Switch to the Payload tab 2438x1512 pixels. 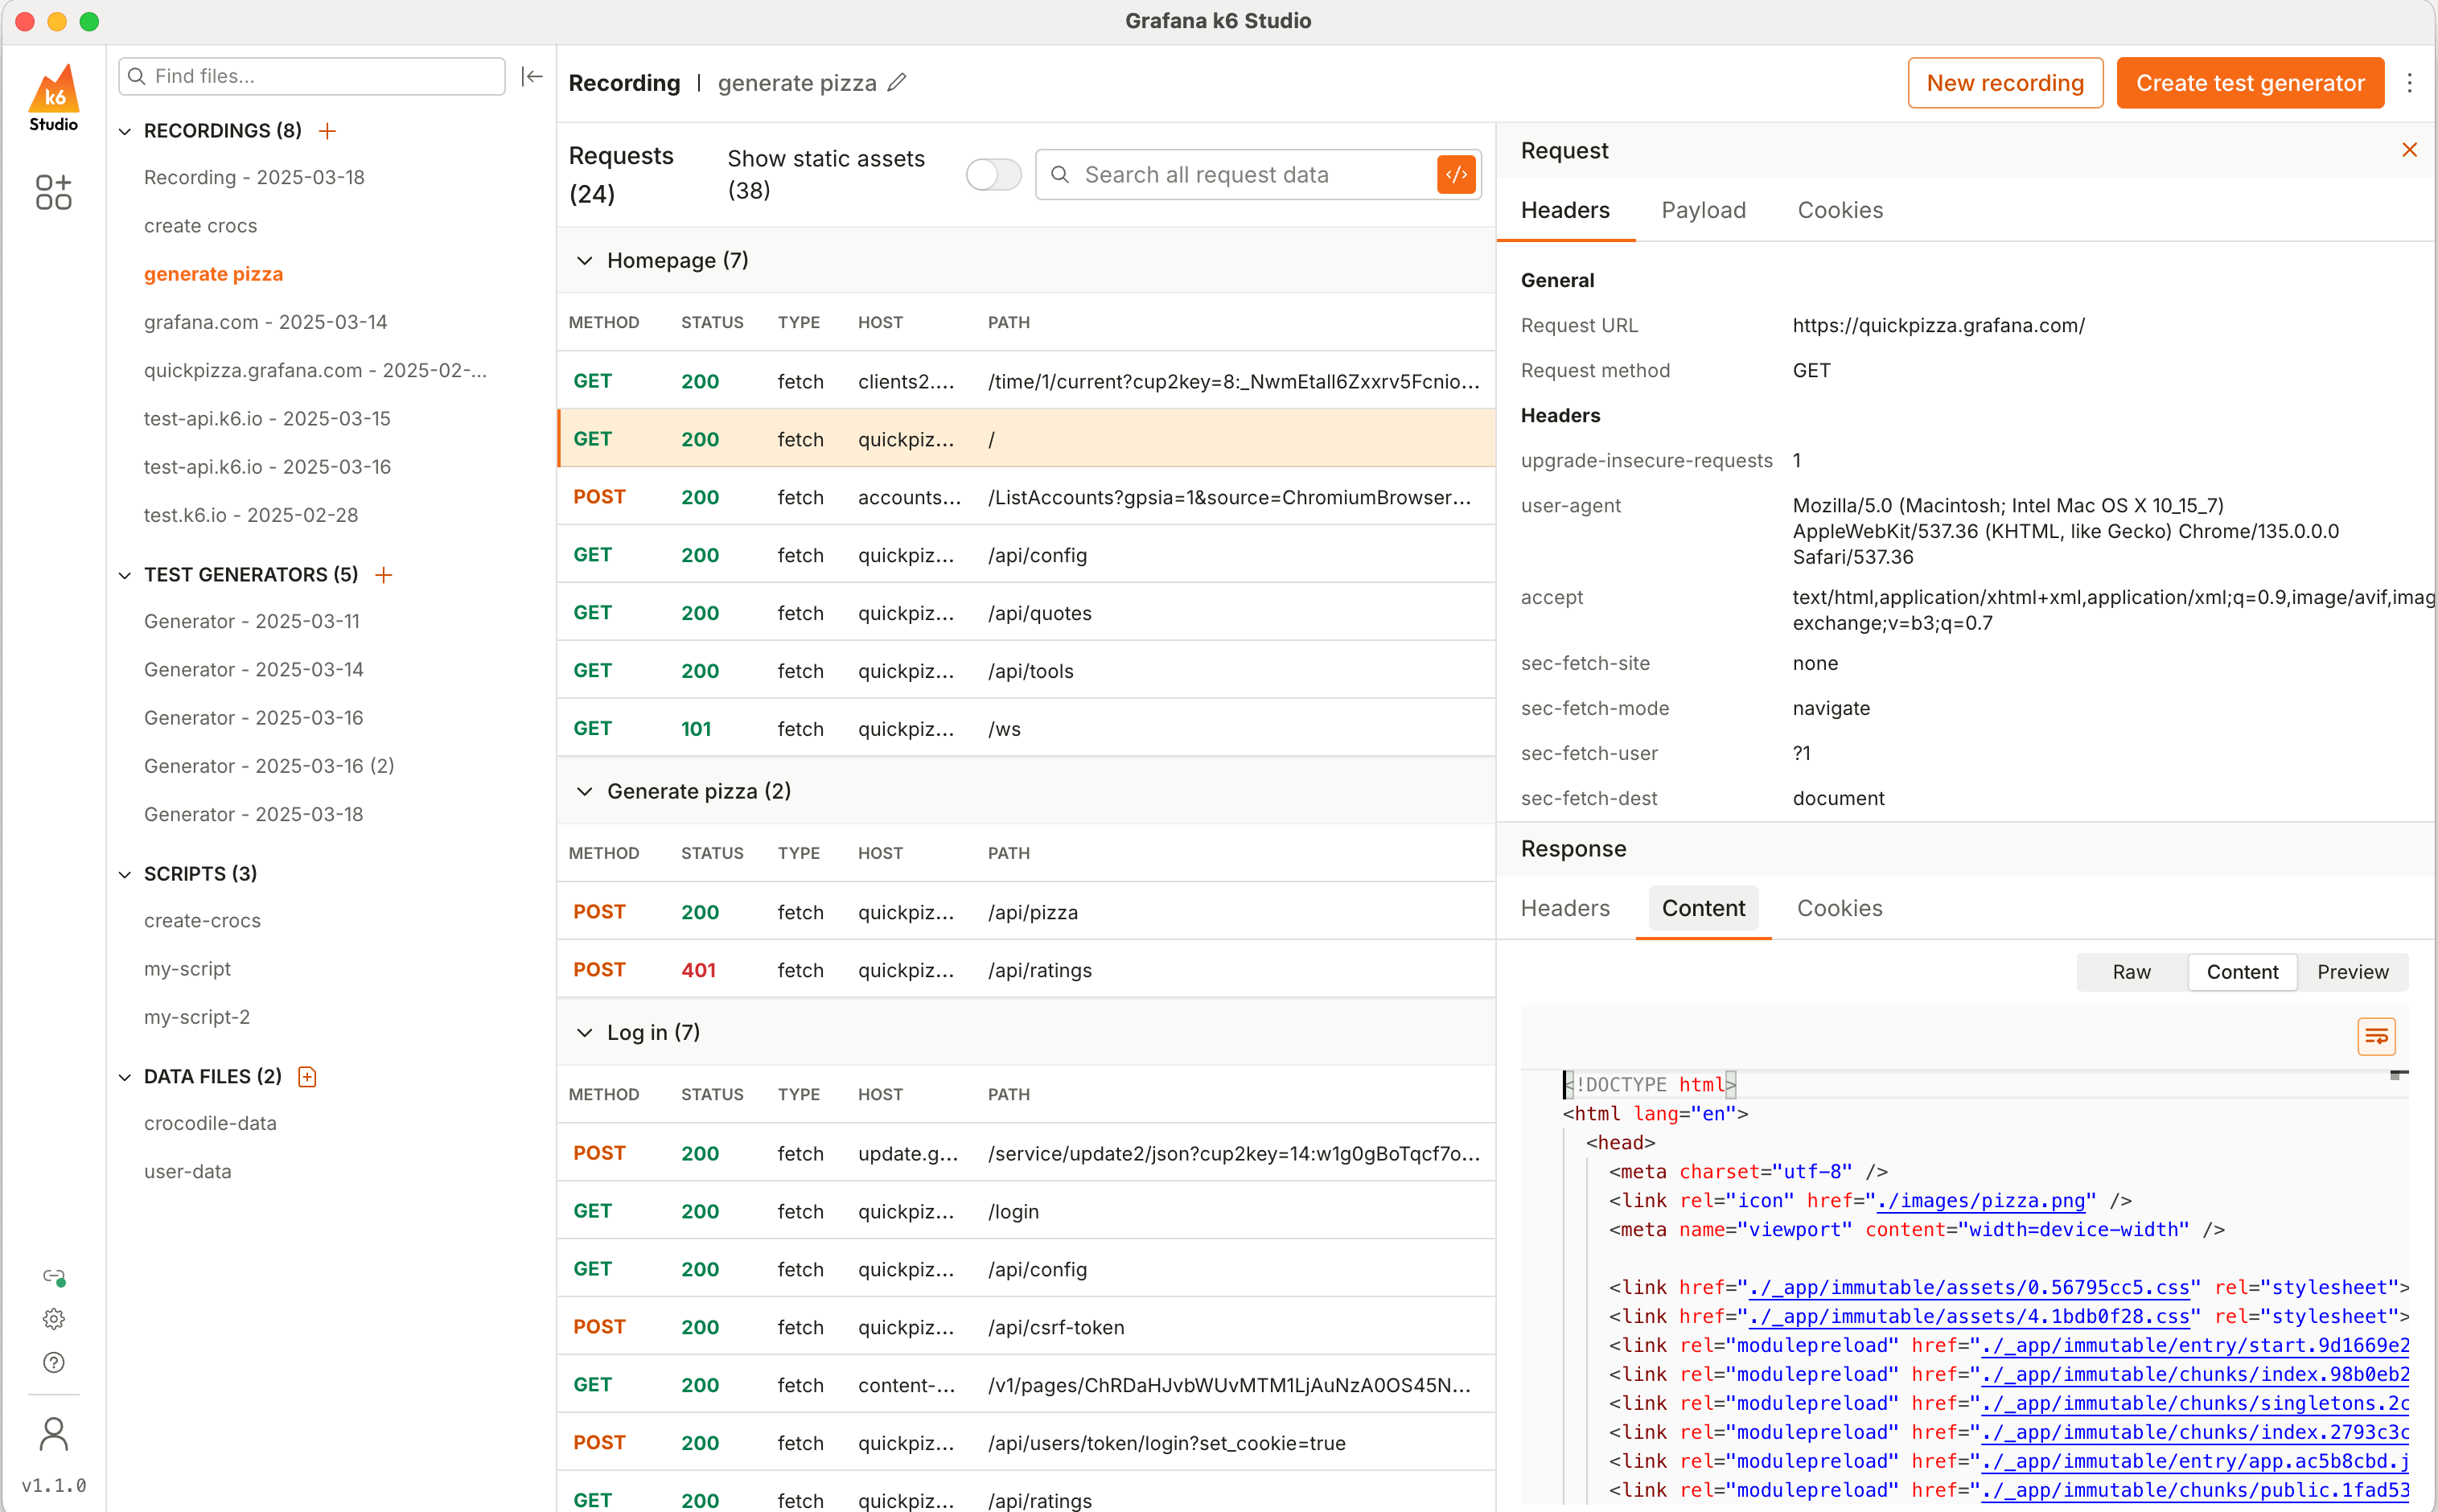pyautogui.click(x=1703, y=210)
